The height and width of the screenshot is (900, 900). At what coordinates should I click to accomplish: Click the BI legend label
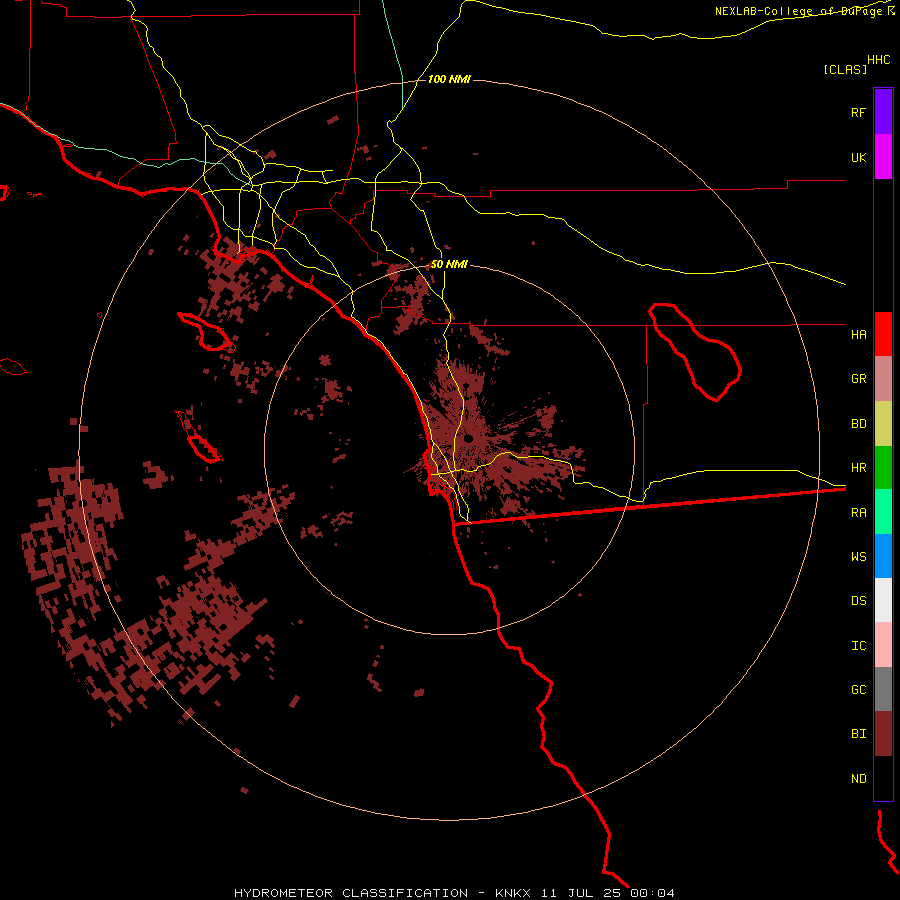858,734
